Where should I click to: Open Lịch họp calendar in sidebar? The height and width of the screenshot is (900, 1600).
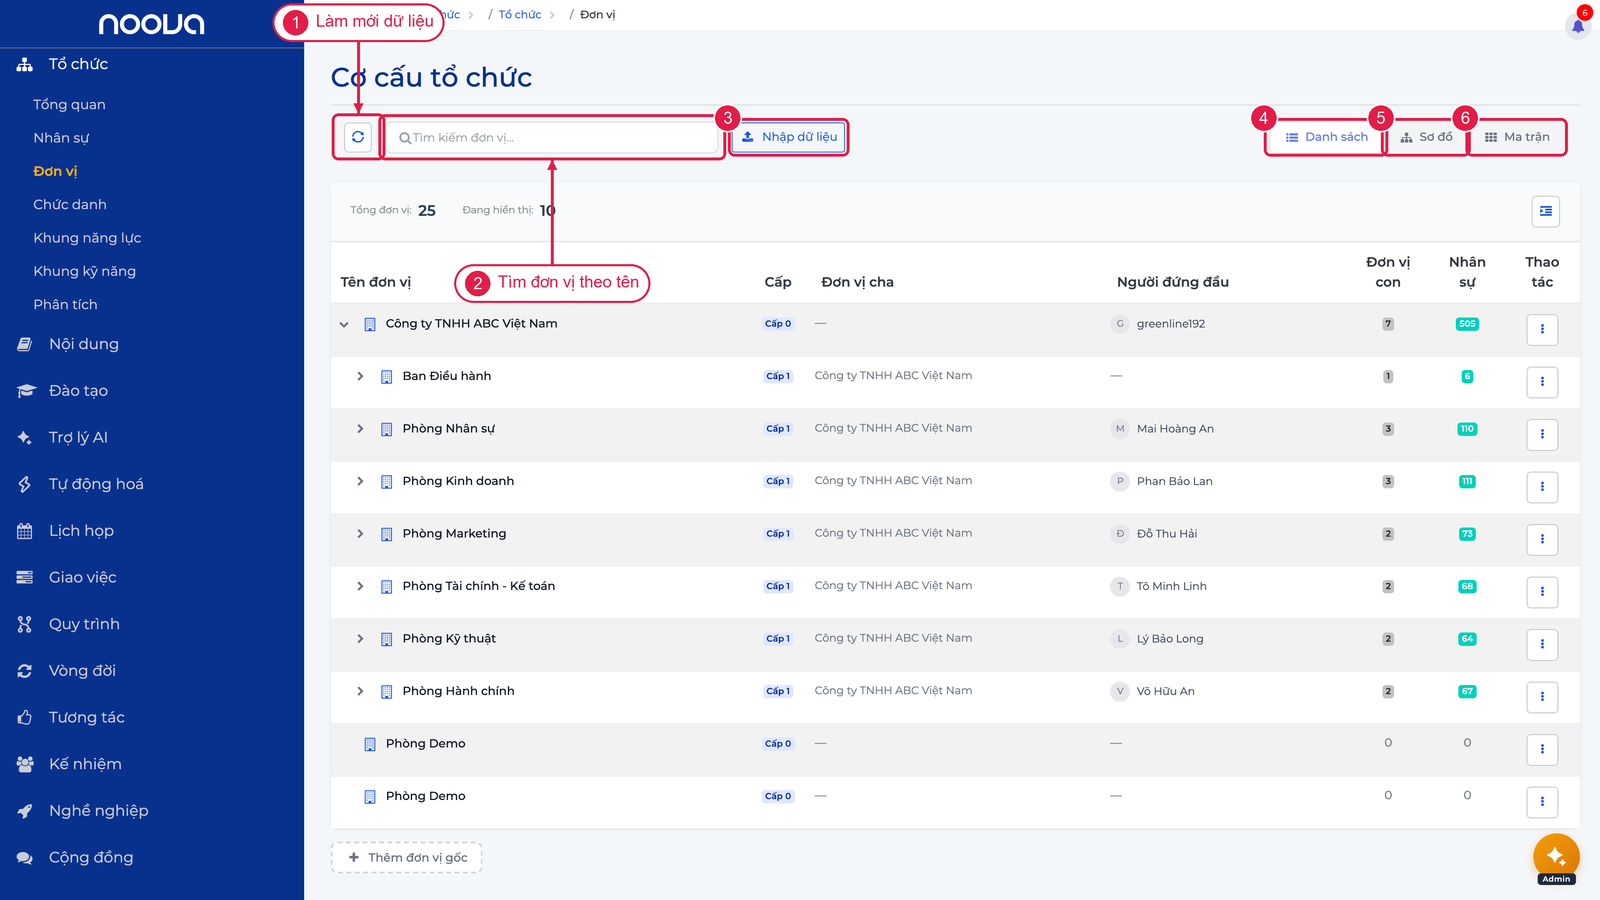point(81,531)
